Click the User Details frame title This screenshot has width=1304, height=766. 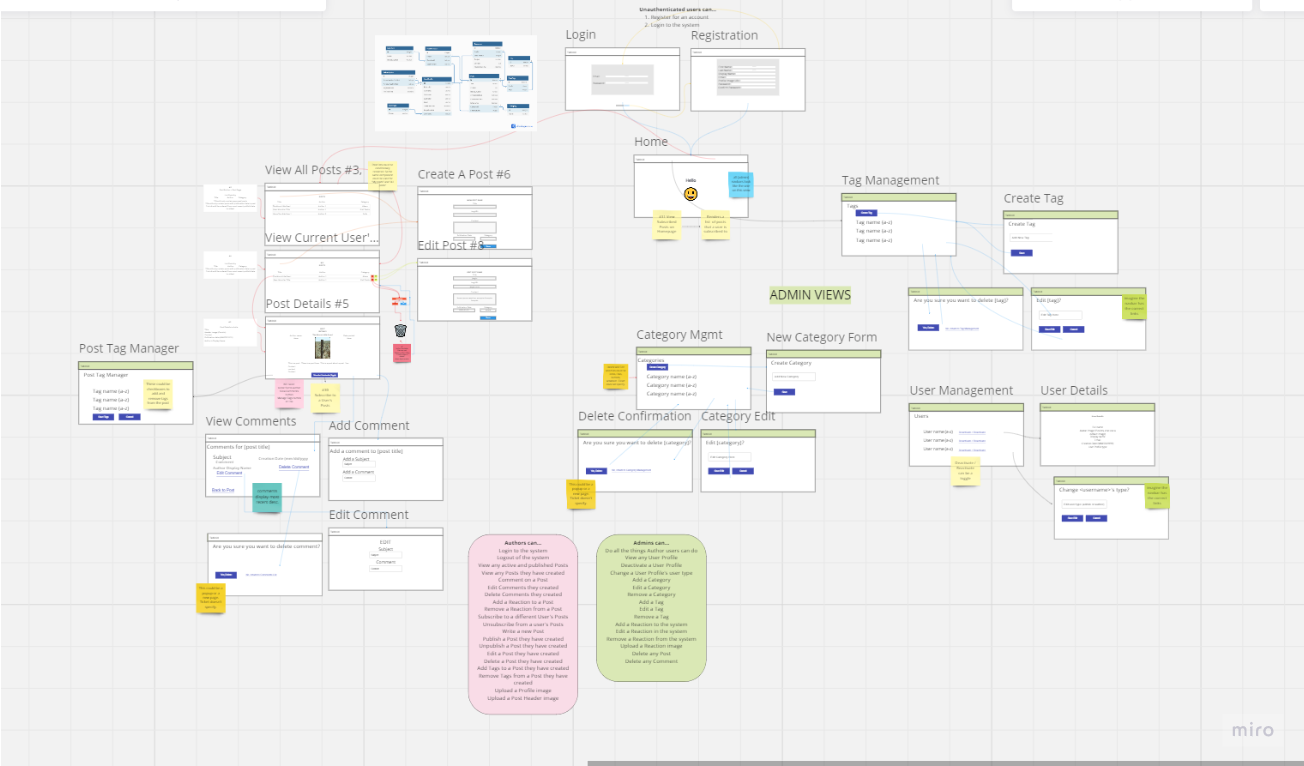point(1074,390)
